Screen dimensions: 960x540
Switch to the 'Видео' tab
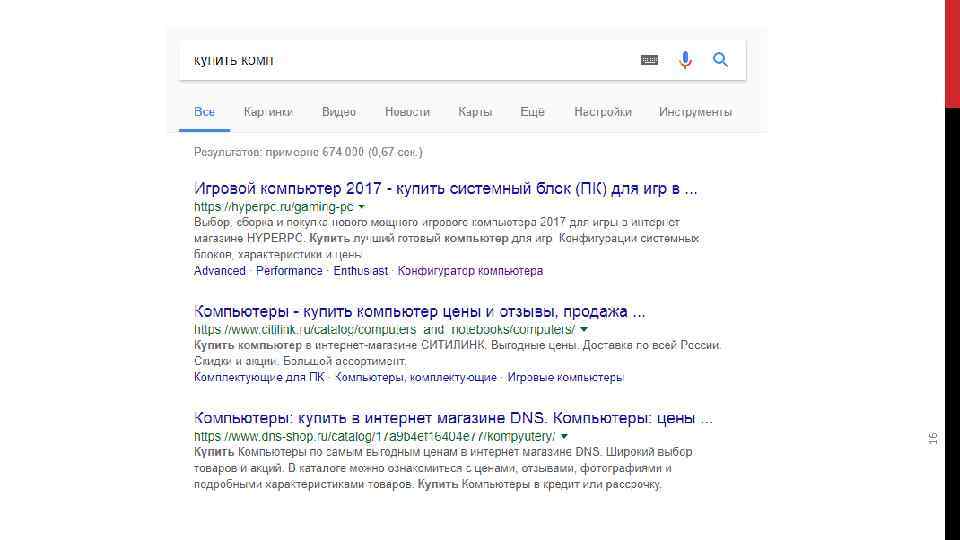(339, 112)
